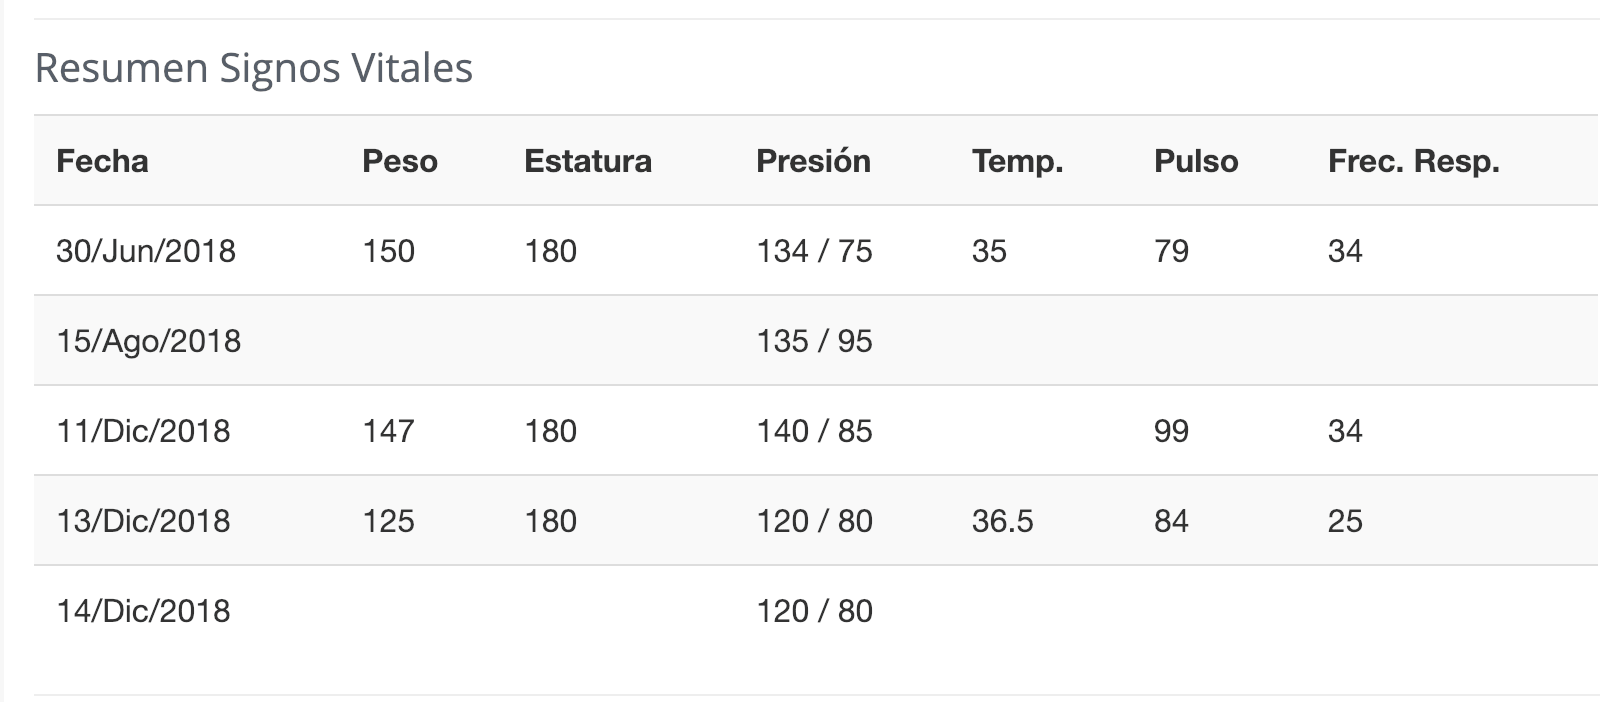The height and width of the screenshot is (702, 1602).
Task: Click the weight value 147
Action: (388, 431)
